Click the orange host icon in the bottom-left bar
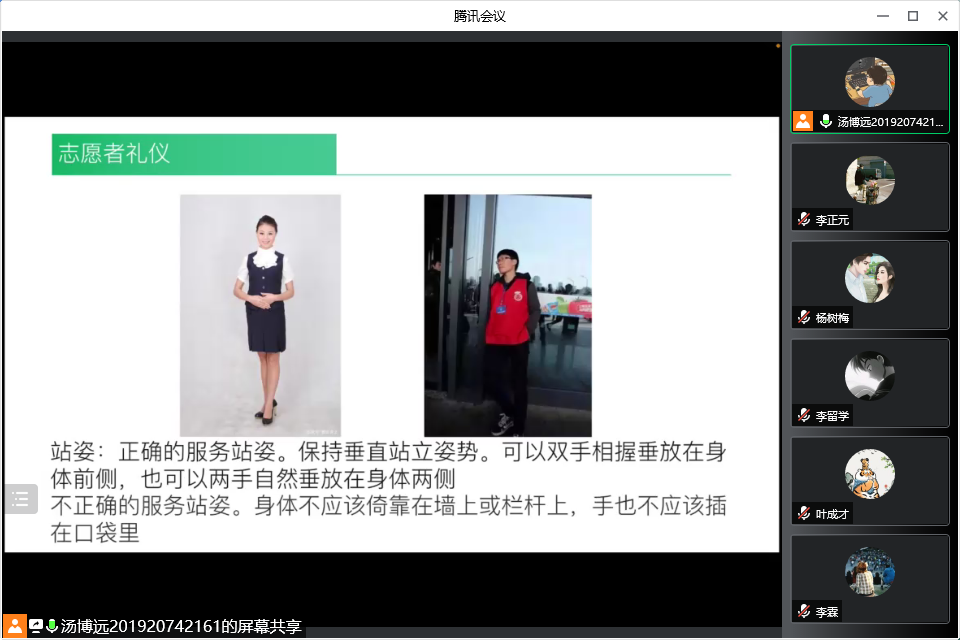Screen dimensions: 960x640 [15, 626]
